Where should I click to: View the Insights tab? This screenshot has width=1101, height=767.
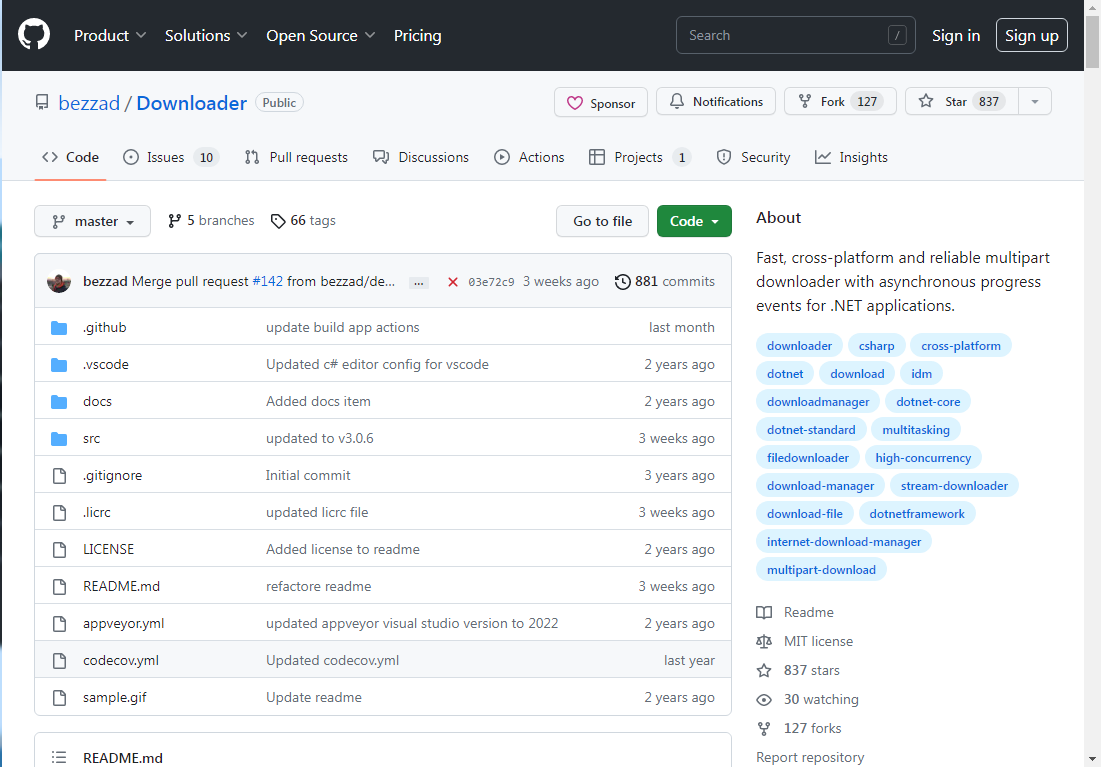pyautogui.click(x=851, y=157)
